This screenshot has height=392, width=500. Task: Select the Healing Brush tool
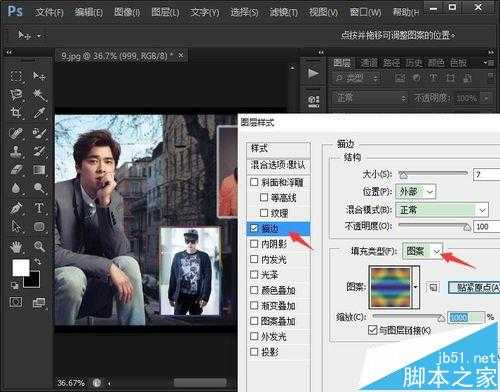pos(16,133)
